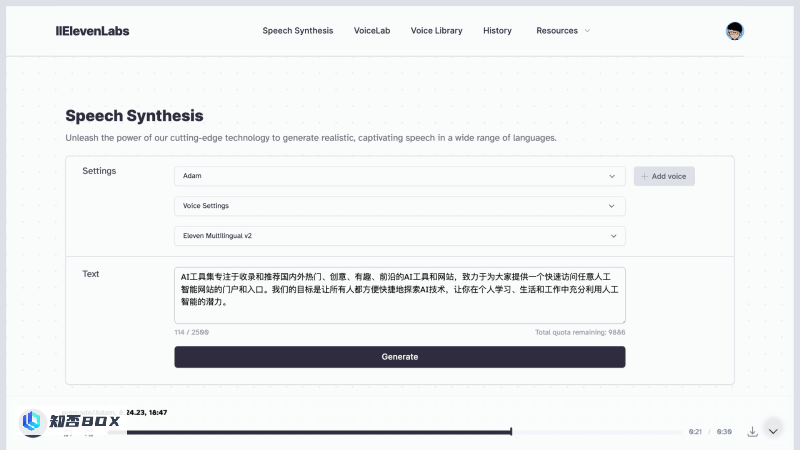Collapse the audio player with chevron
This screenshot has height=450, width=800.
coord(773,432)
